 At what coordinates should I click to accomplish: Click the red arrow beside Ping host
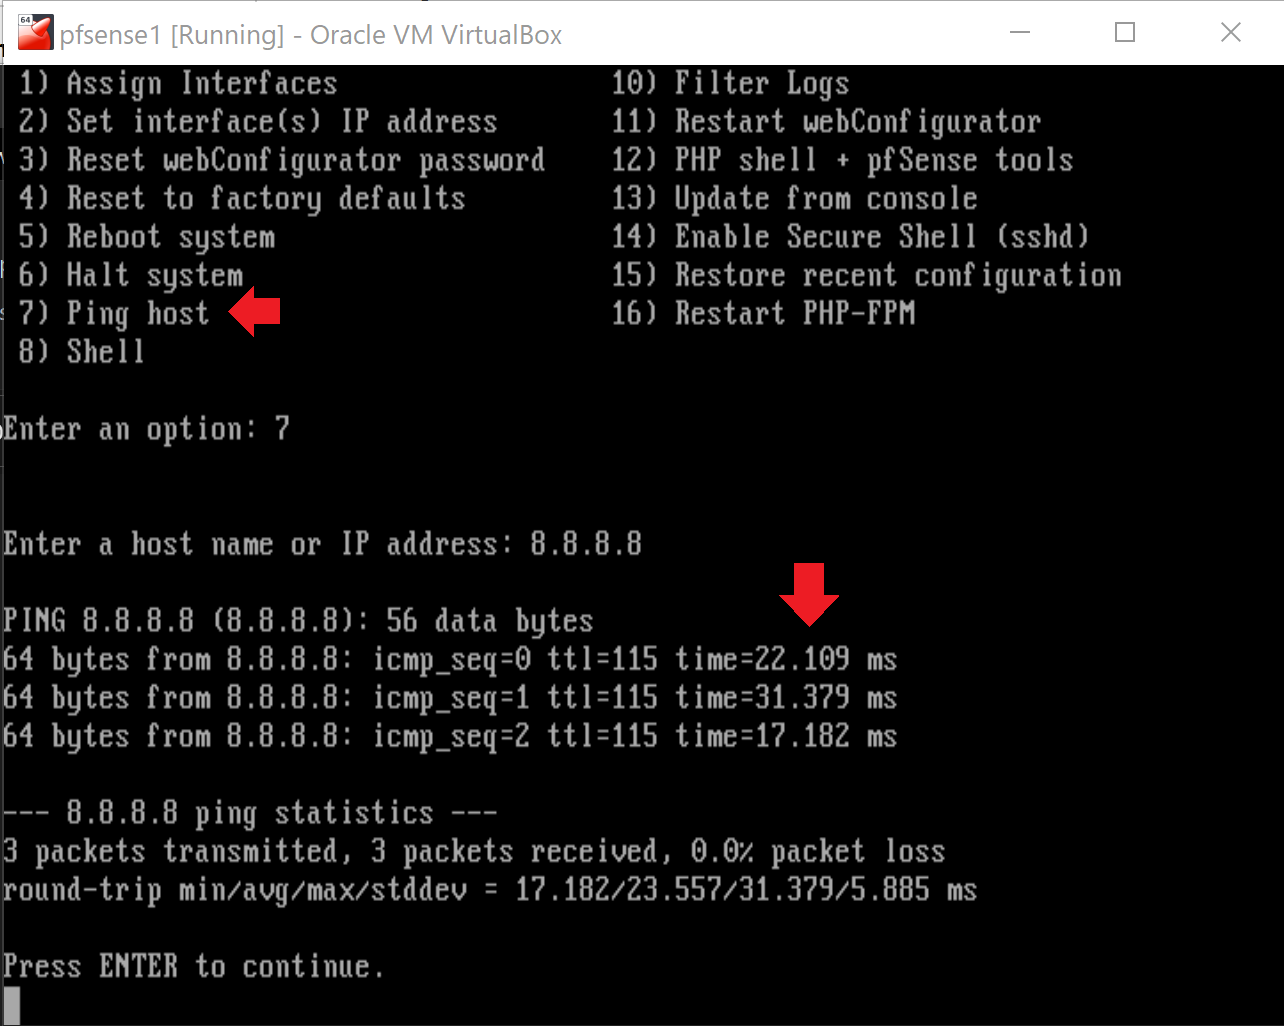tap(255, 312)
